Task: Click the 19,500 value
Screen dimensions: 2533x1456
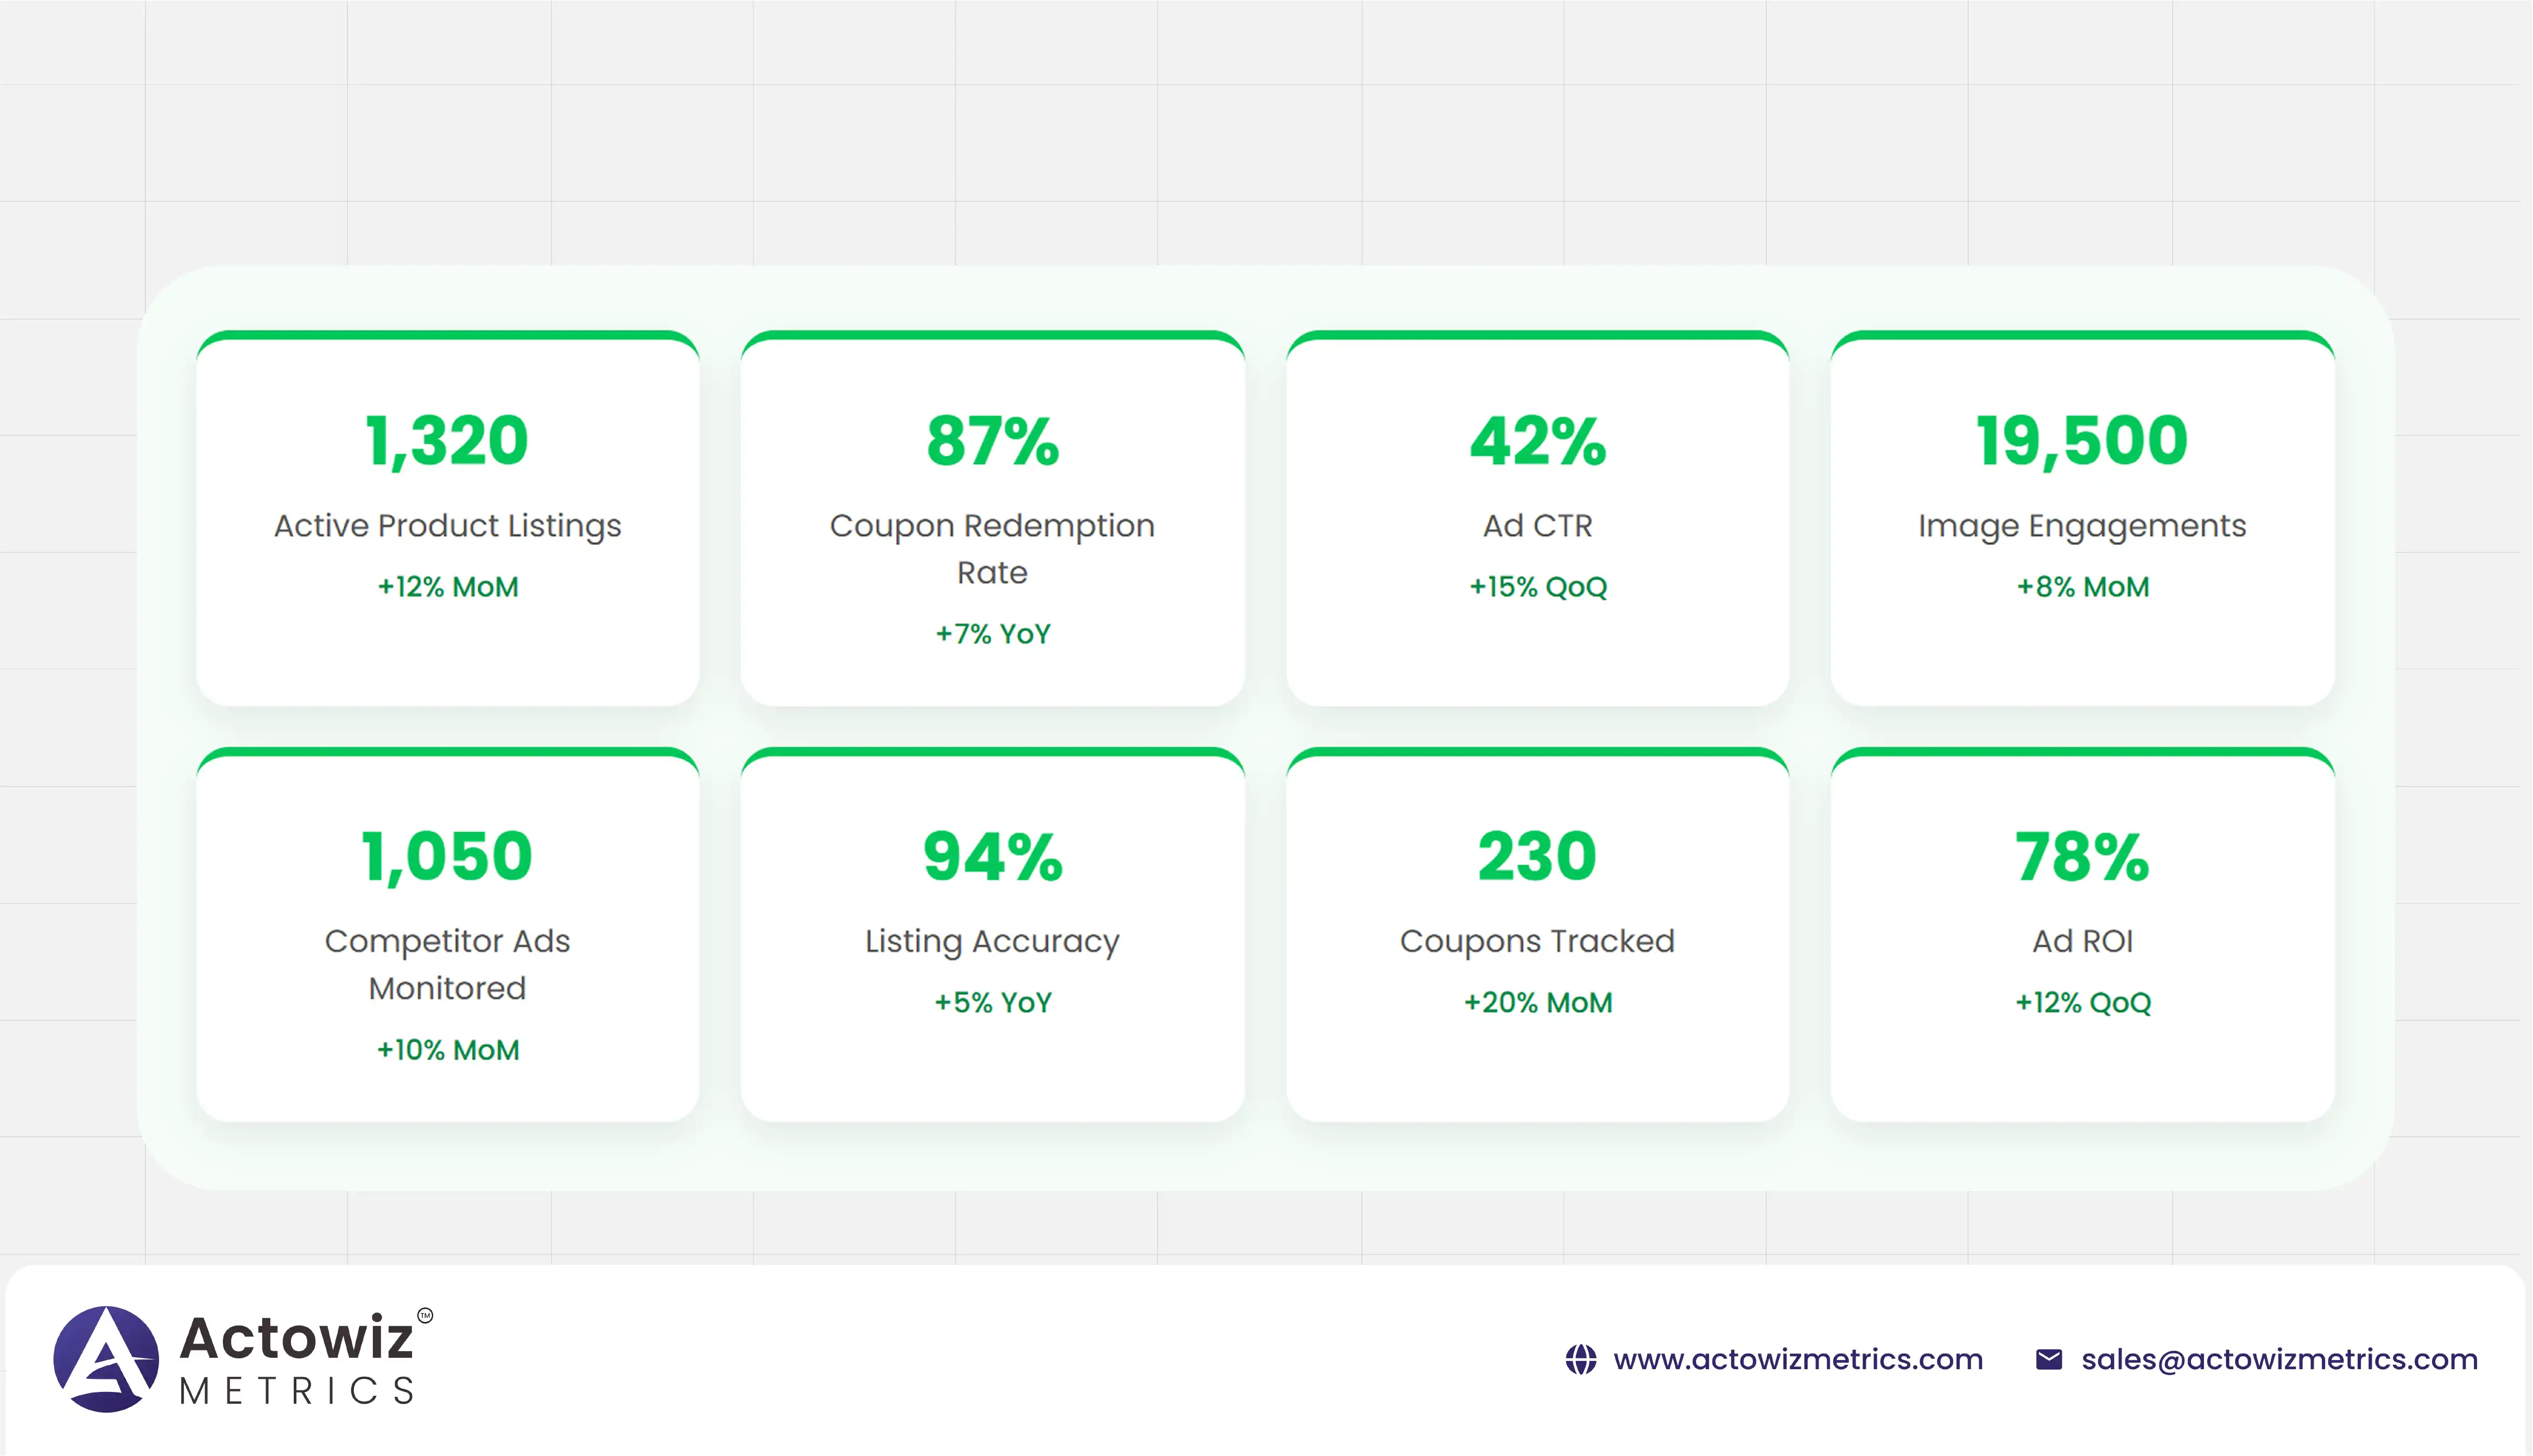Action: [x=2082, y=441]
